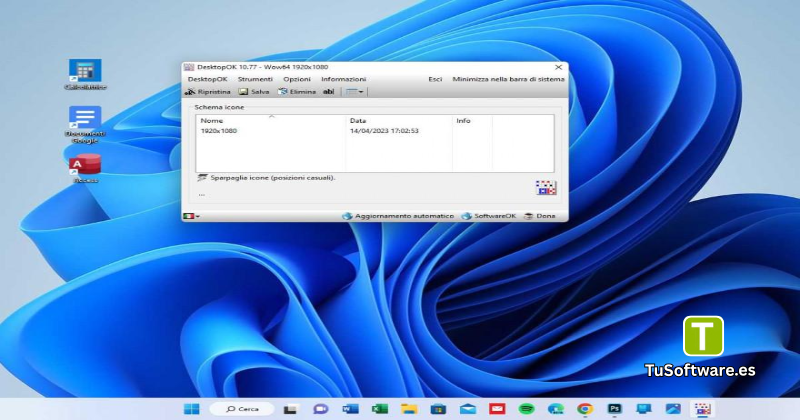Open the Windows Start menu
Screen dimensions: 800x420
(x=192, y=409)
